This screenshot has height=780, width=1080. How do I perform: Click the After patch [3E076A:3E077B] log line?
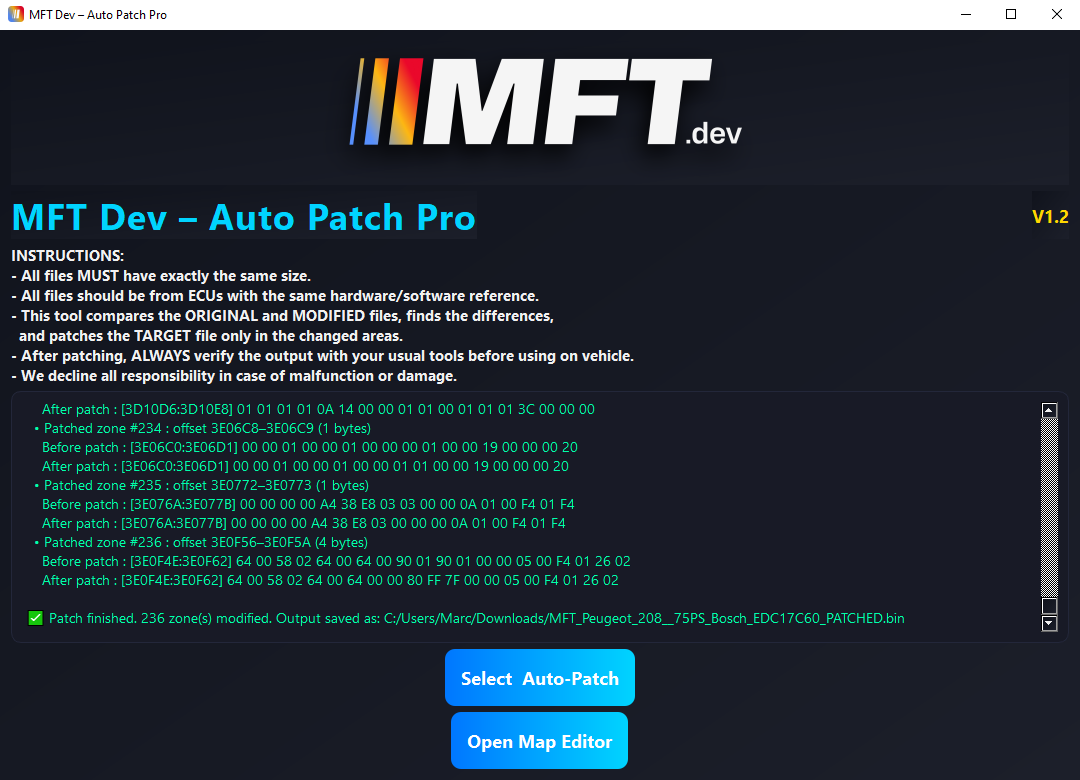(x=304, y=523)
